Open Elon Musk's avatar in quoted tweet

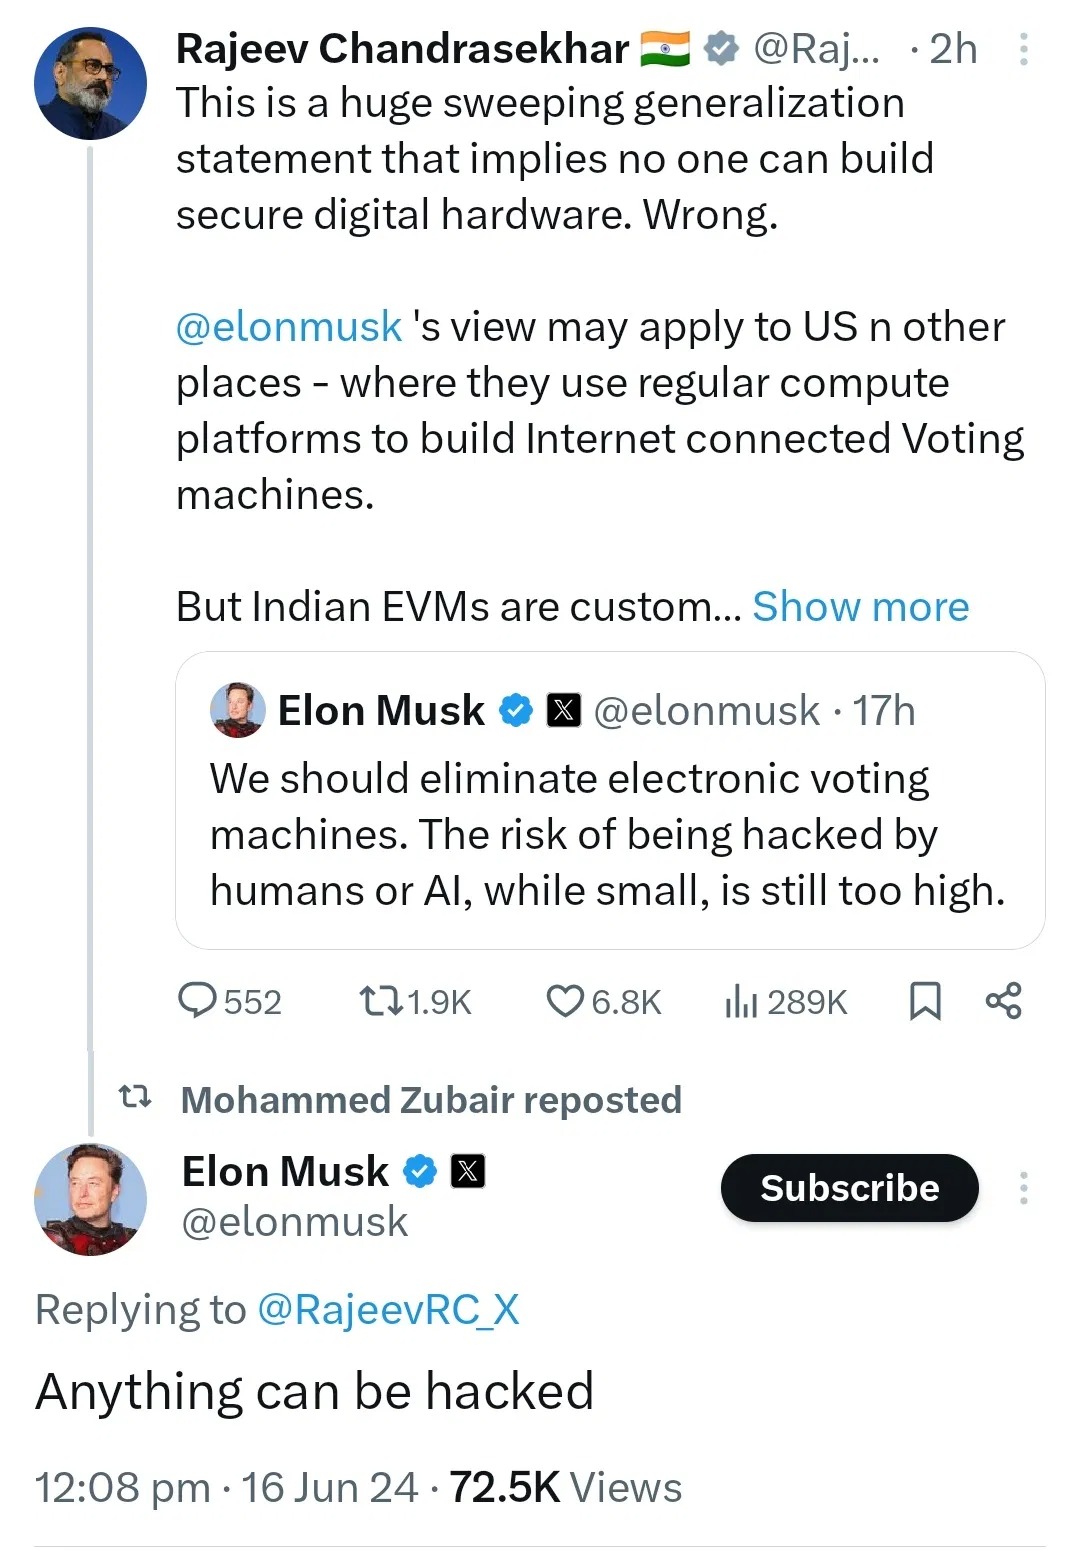coord(238,710)
